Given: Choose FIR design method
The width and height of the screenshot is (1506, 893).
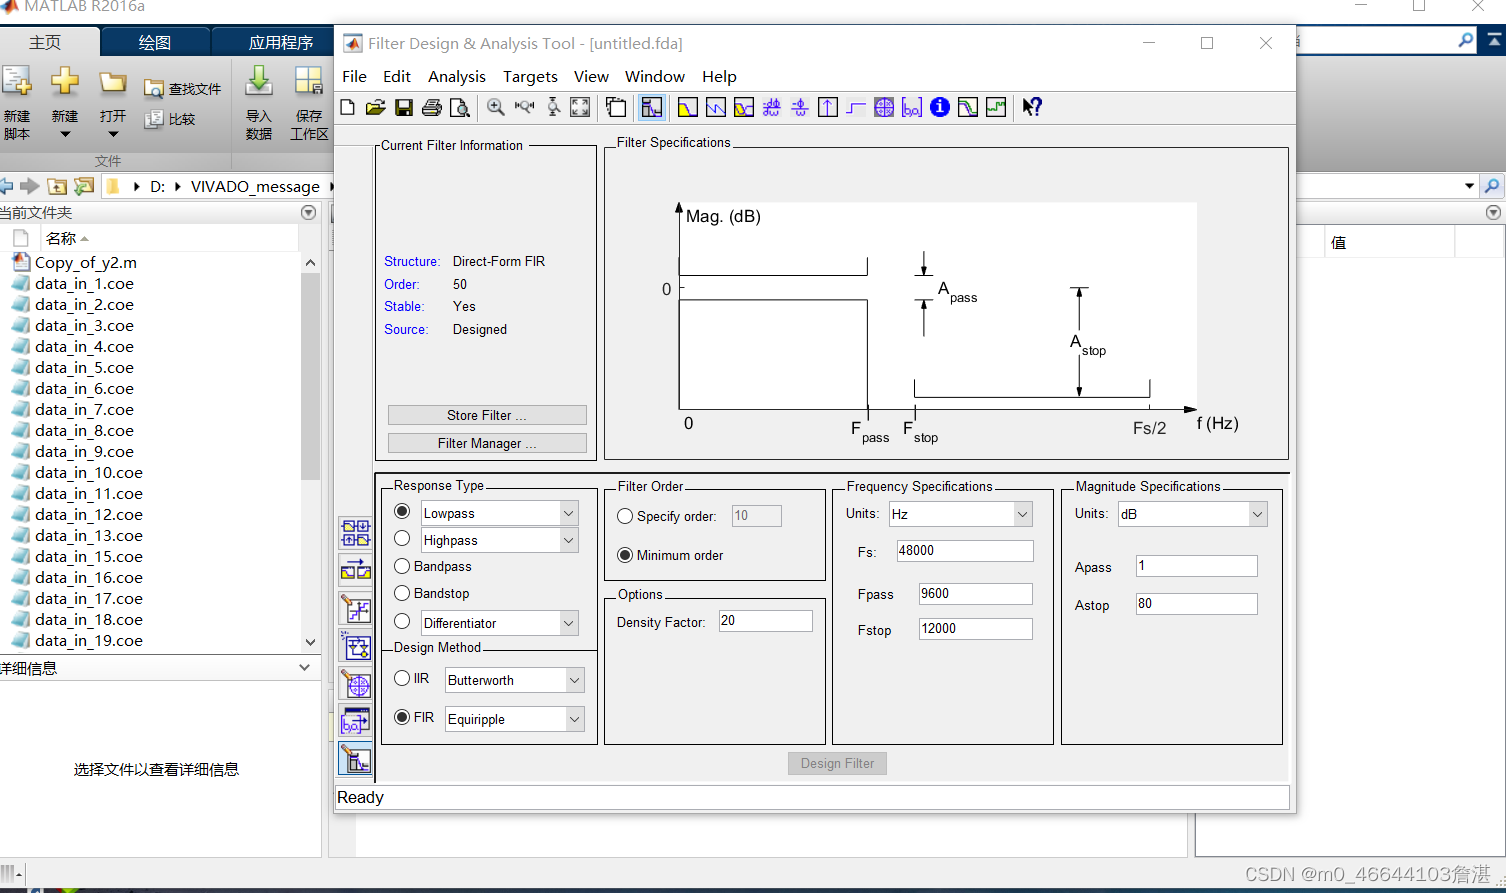Looking at the screenshot, I should point(402,717).
